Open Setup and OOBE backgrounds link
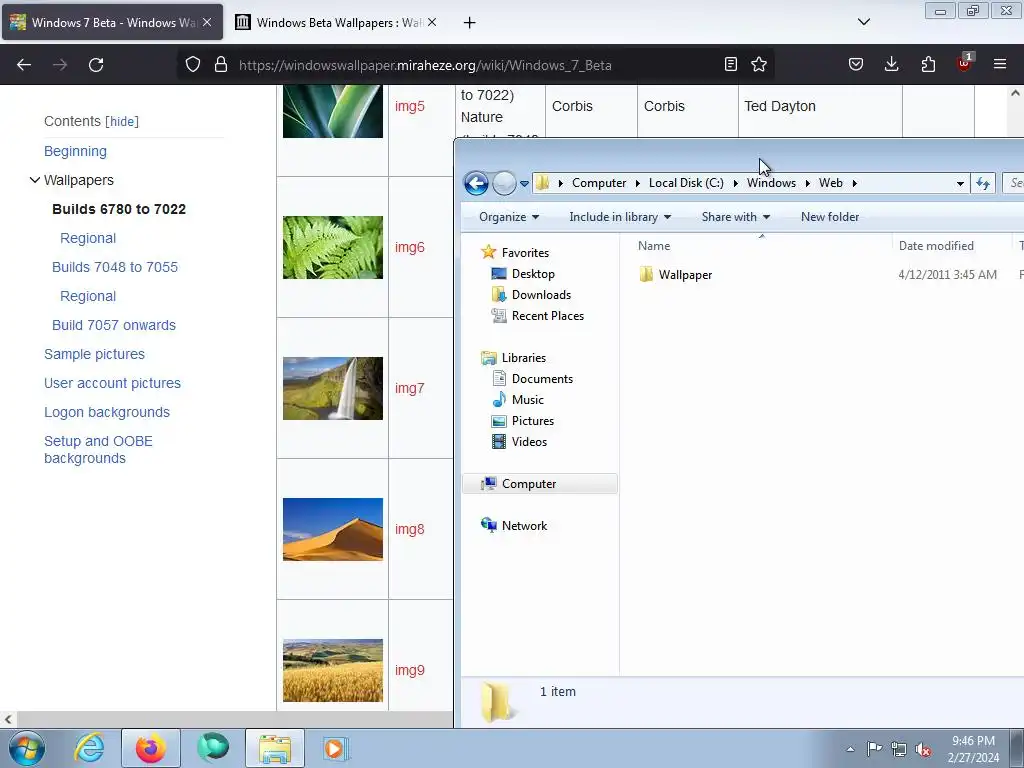This screenshot has width=1024, height=768. point(98,449)
